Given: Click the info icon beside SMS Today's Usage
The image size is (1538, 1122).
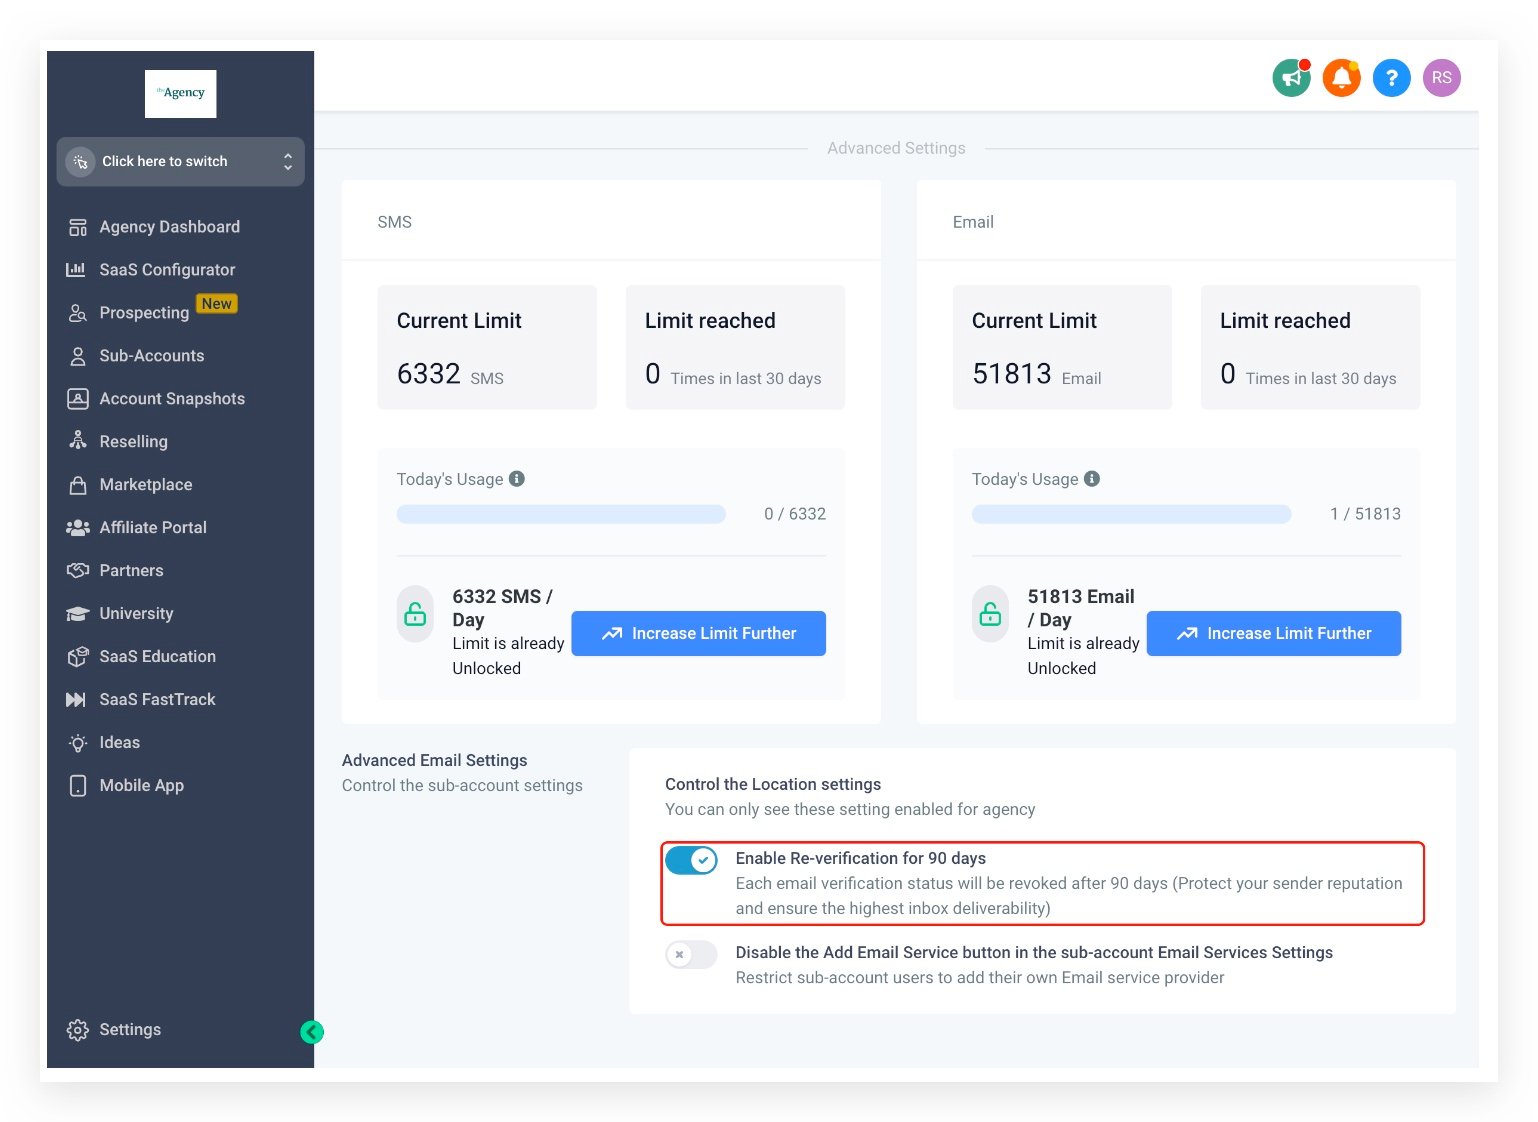Looking at the screenshot, I should (x=517, y=479).
